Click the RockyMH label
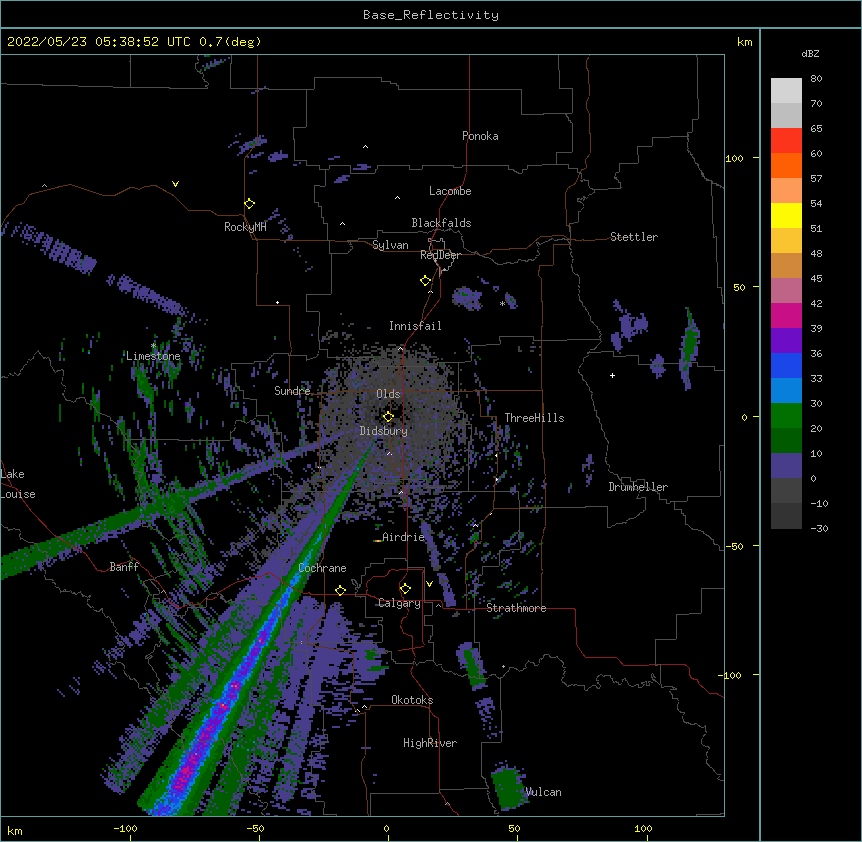 (x=245, y=227)
